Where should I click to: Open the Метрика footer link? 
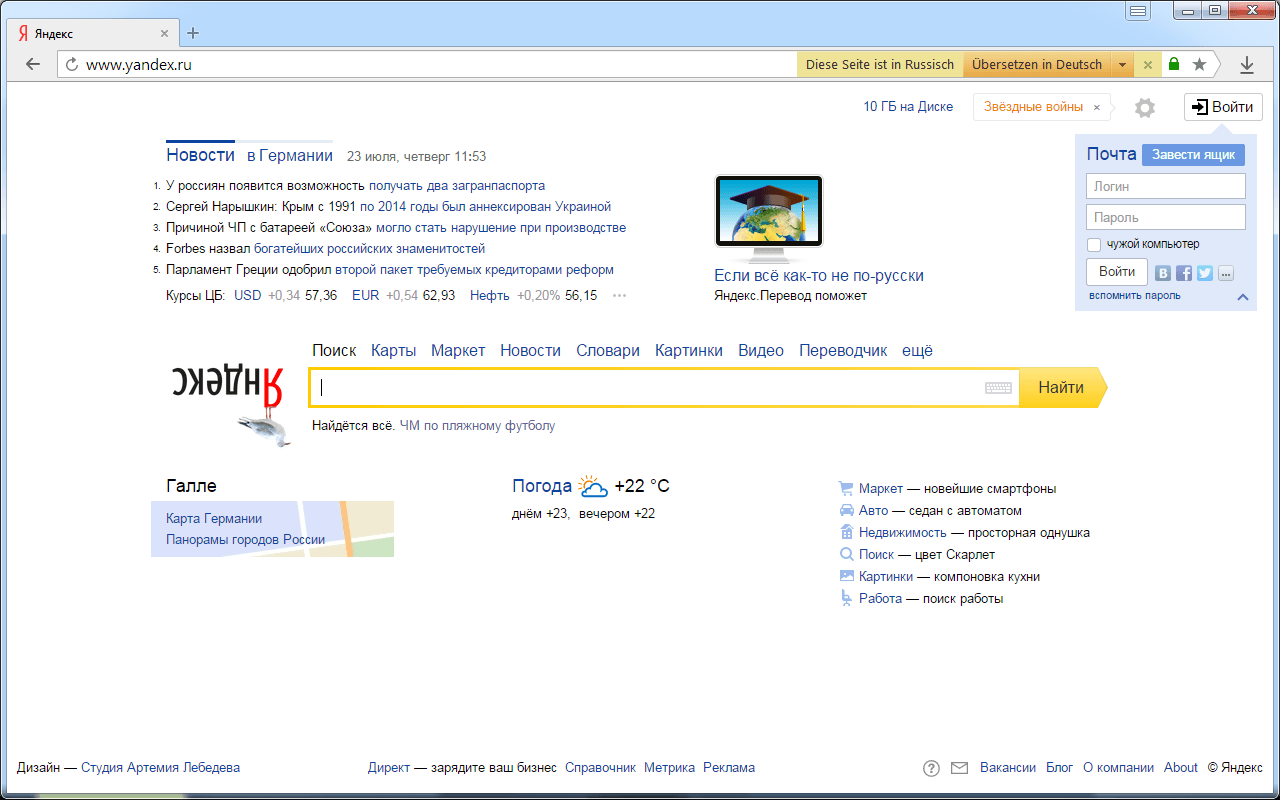[x=669, y=768]
